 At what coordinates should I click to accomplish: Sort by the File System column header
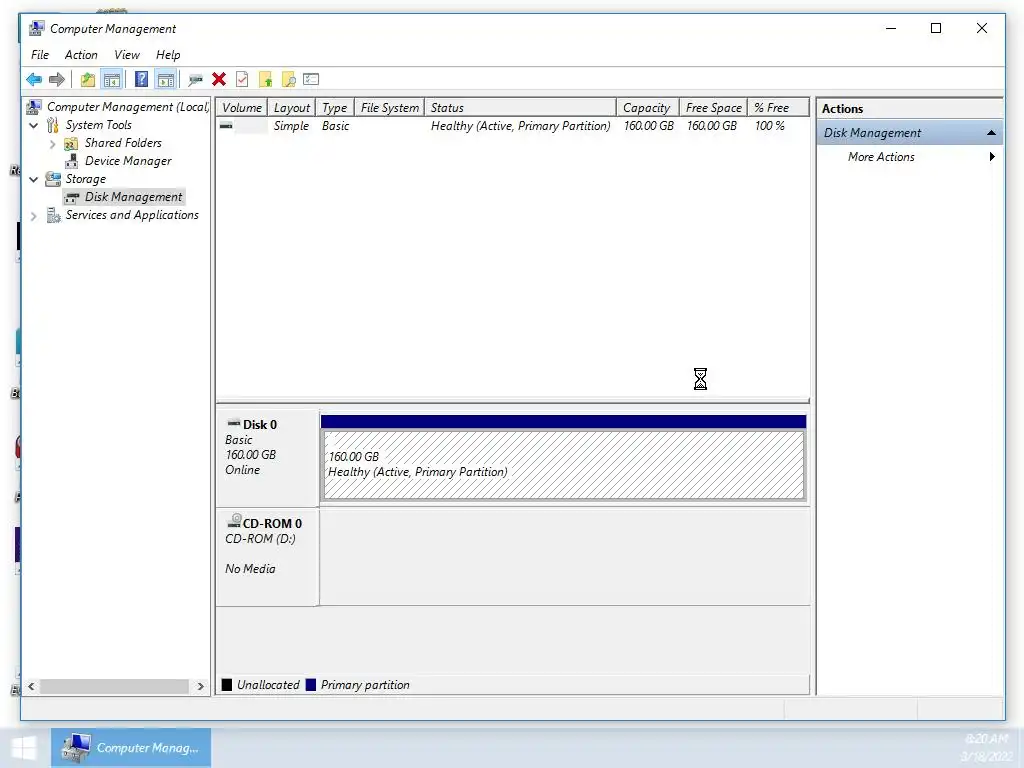coord(390,108)
